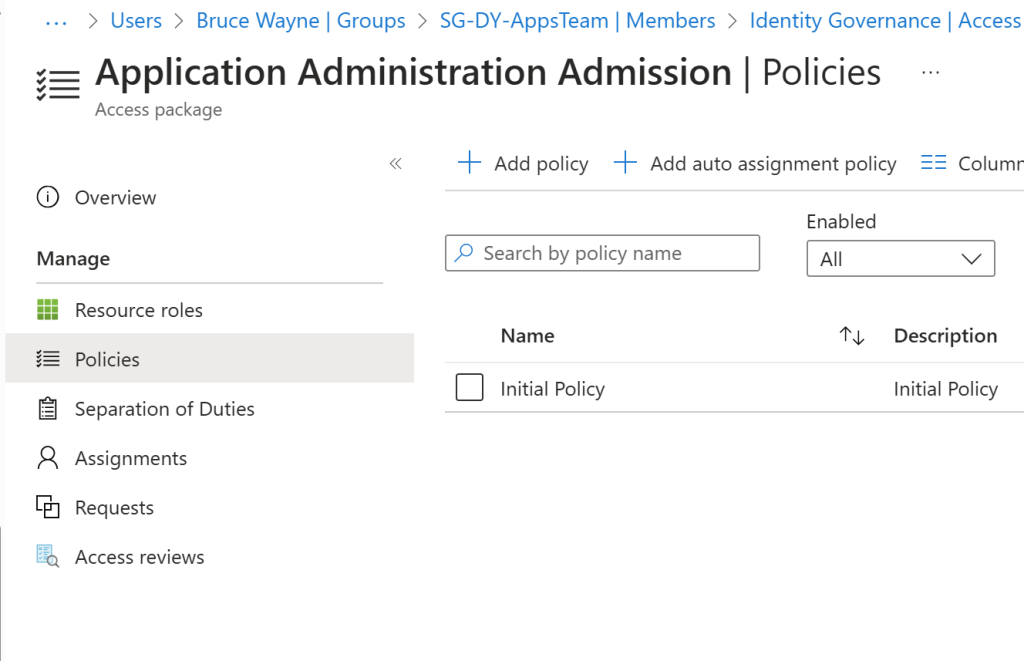1024x661 pixels.
Task: Click the Columns list icon
Action: pyautogui.click(x=933, y=163)
